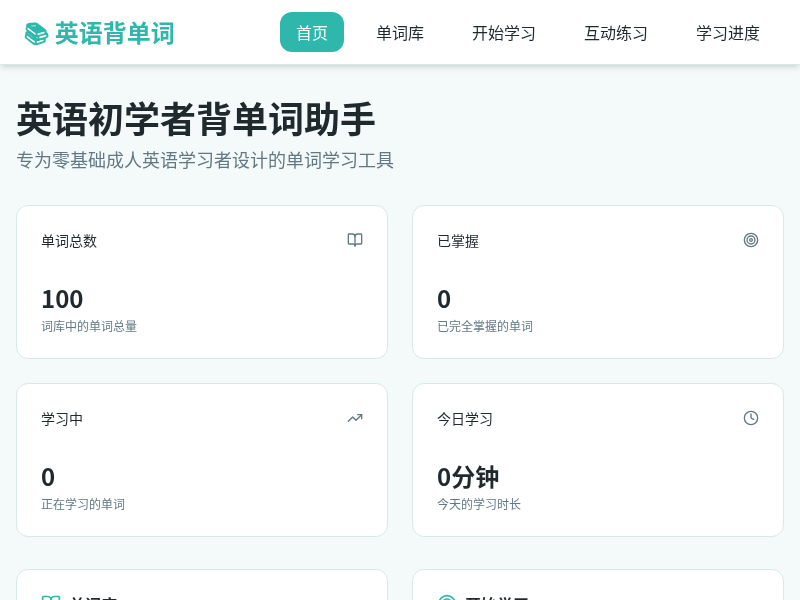Image resolution: width=800 pixels, height=600 pixels.
Task: Click the target icon on the bottom-right card
Action: tap(447, 598)
